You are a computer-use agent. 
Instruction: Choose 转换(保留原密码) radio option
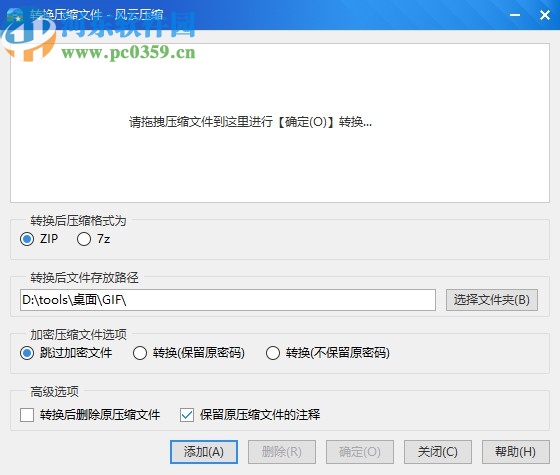click(x=140, y=353)
